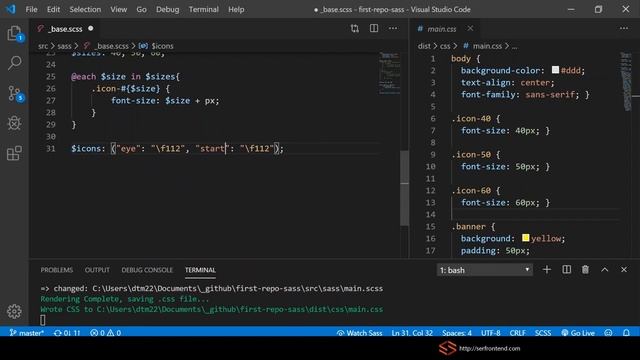Image resolution: width=640 pixels, height=360 pixels.
Task: Close the main.css tab
Action: point(471,28)
